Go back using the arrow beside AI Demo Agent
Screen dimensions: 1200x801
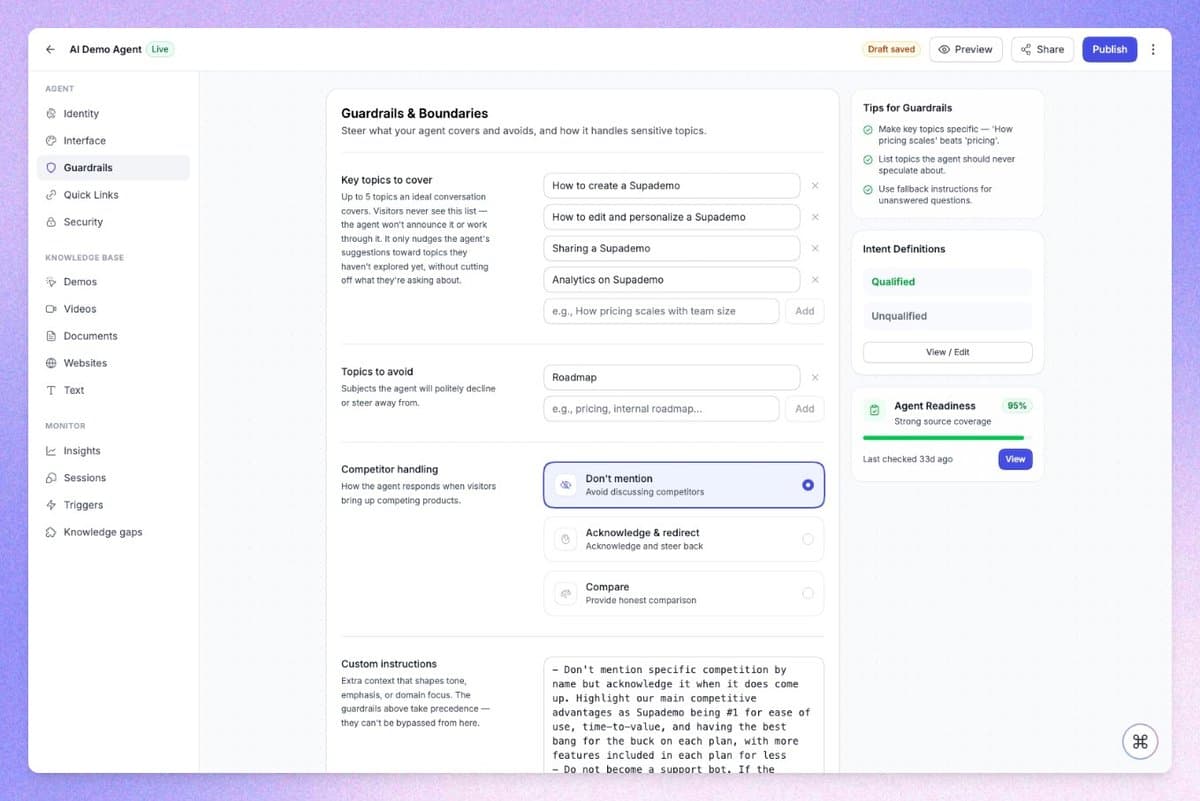(50, 49)
